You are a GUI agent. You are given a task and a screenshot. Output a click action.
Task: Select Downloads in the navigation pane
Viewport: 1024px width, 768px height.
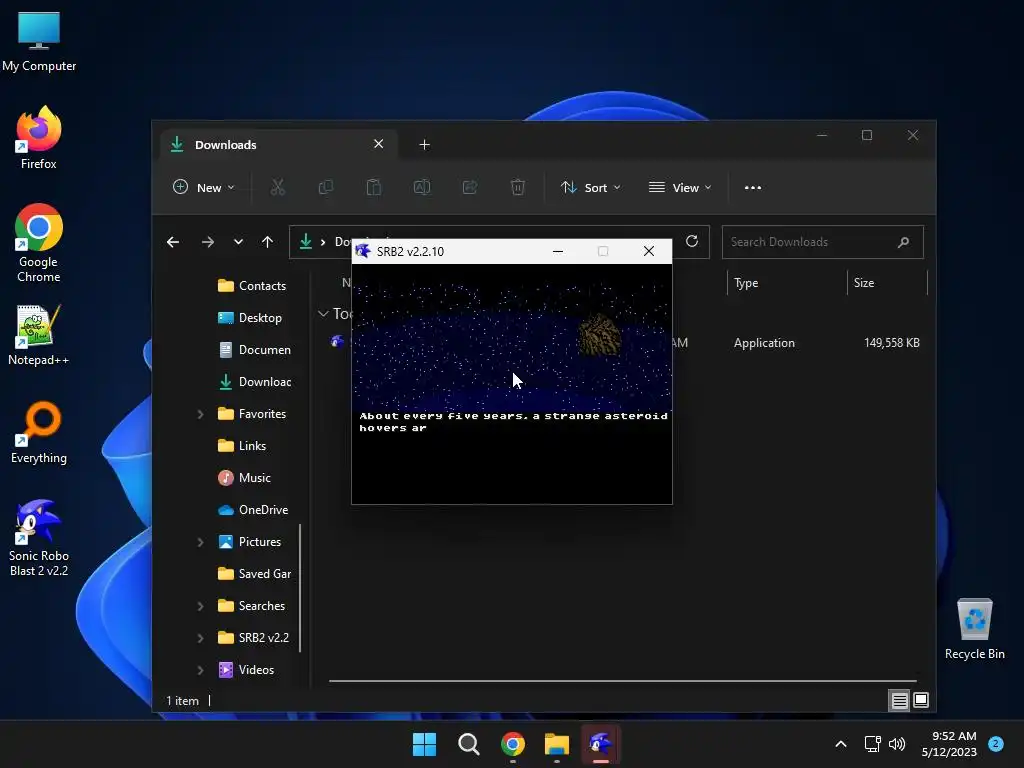[255, 382]
